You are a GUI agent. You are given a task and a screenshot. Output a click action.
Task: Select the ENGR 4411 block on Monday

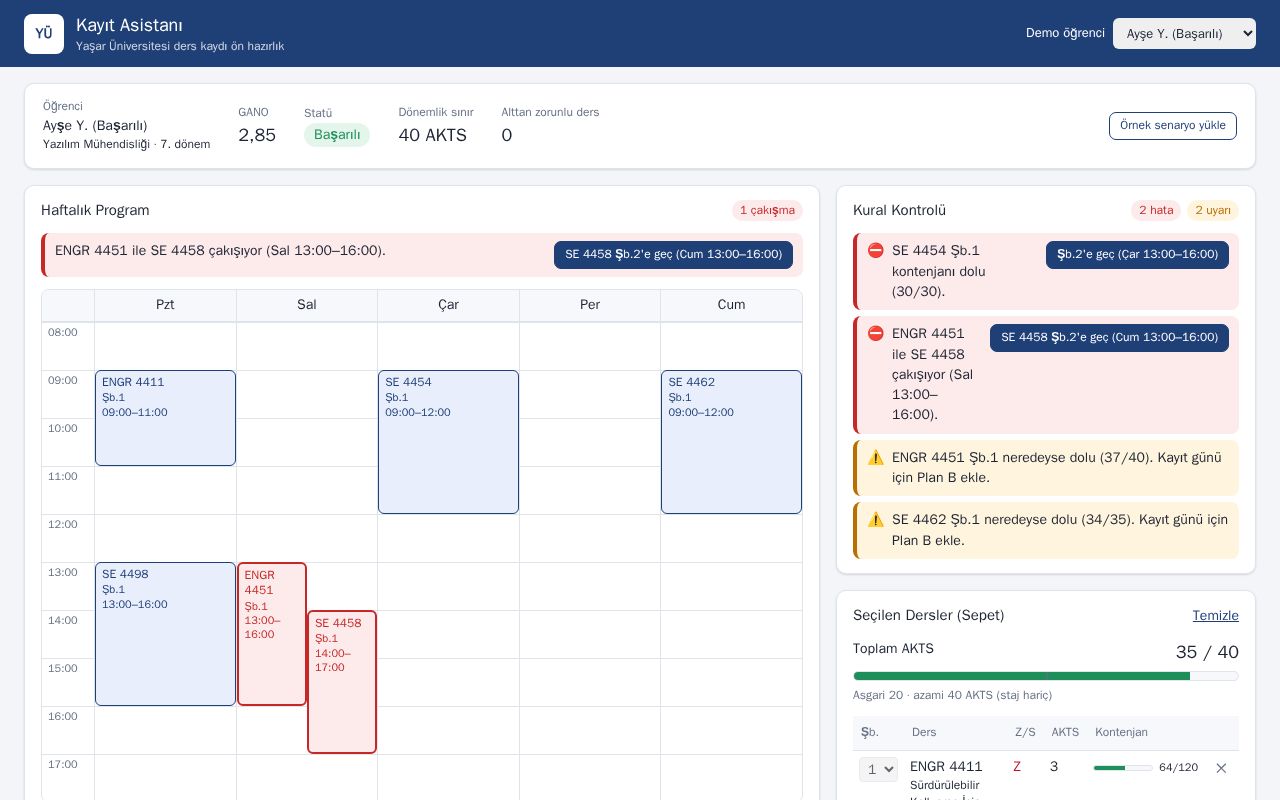[x=165, y=418]
